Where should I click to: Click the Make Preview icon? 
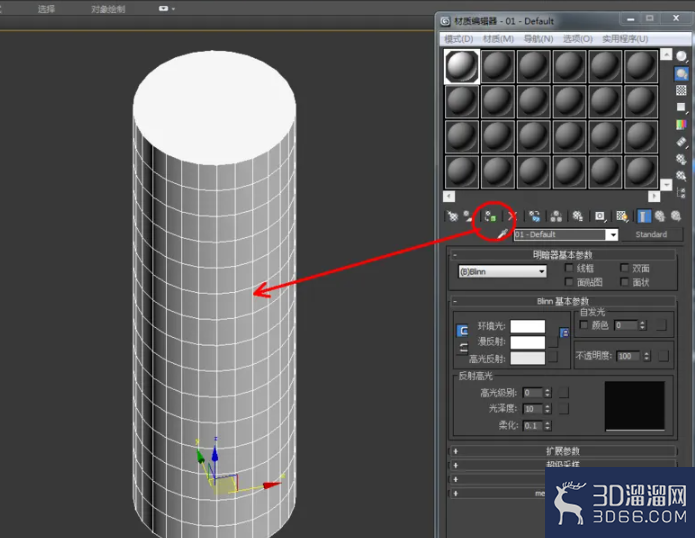click(681, 142)
